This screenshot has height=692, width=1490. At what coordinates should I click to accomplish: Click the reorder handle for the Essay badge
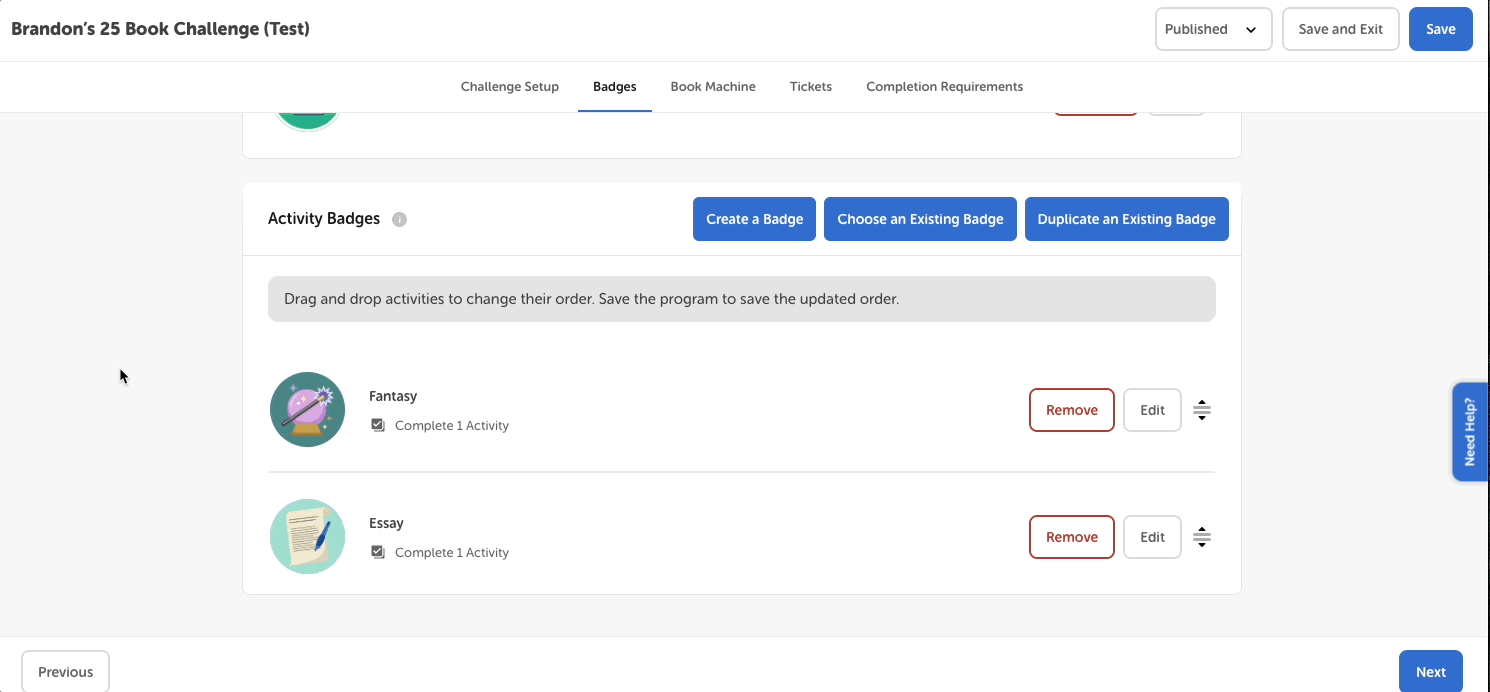1201,536
